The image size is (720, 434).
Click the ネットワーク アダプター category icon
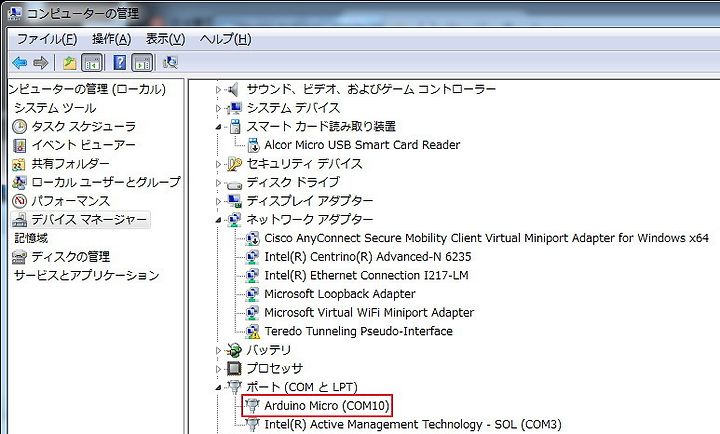(x=235, y=220)
